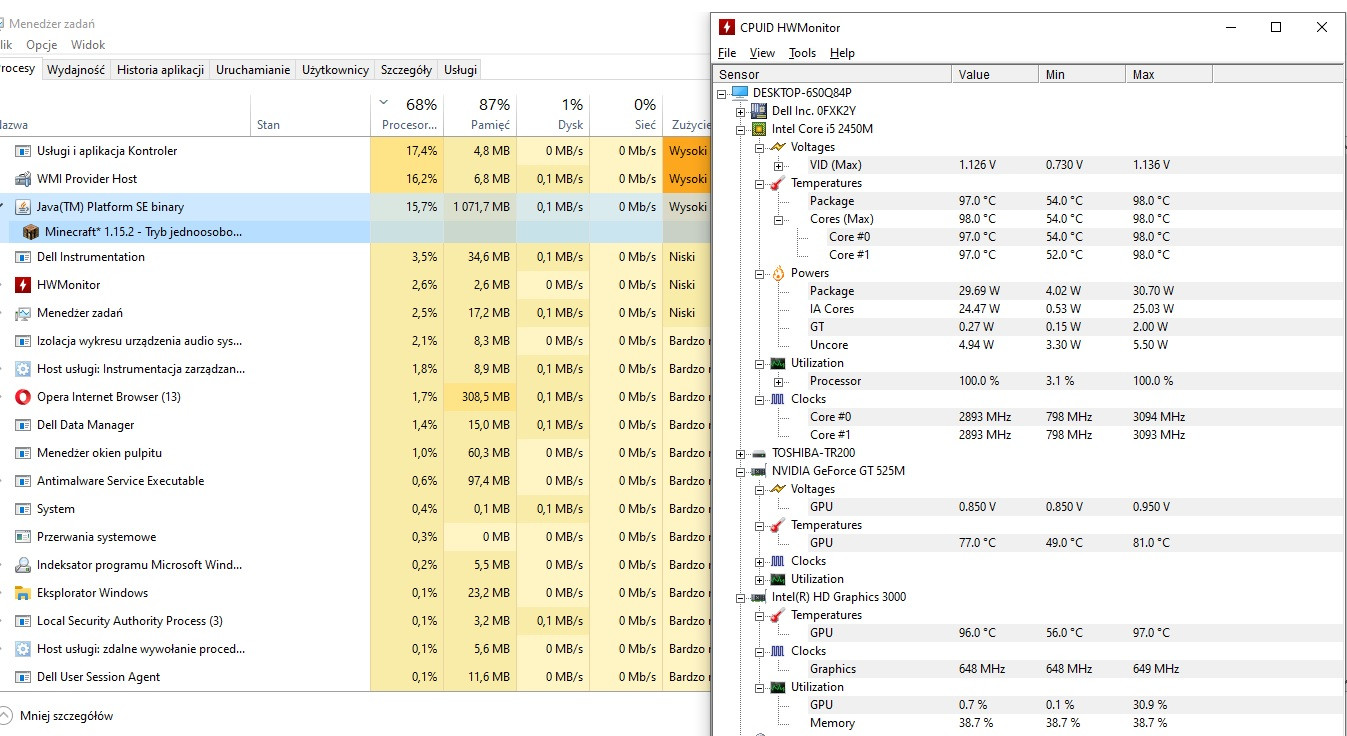The image size is (1347, 736).
Task: Click the Intel Core i5 2450M CPU icon
Action: (759, 129)
